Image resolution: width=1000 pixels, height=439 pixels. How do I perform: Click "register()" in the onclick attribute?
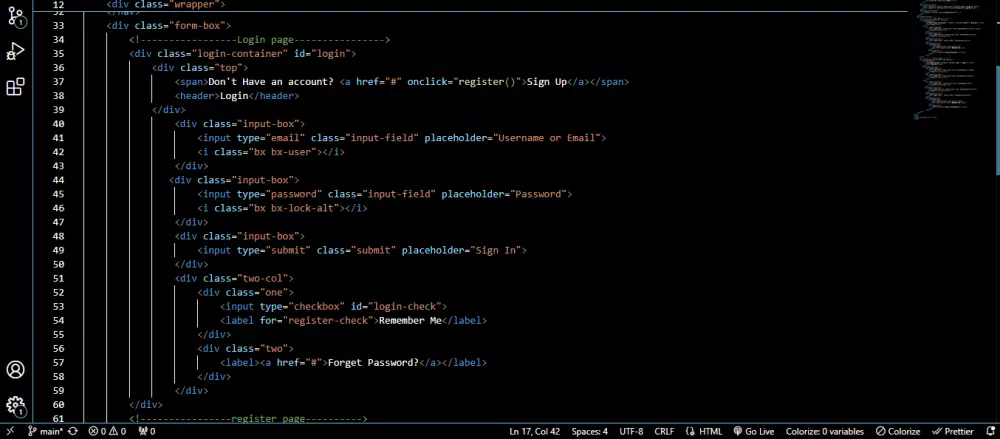(489, 82)
